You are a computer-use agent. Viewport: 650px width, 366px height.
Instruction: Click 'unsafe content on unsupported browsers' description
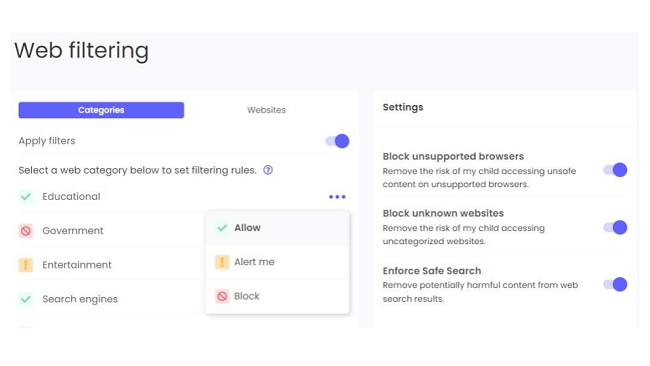479,177
